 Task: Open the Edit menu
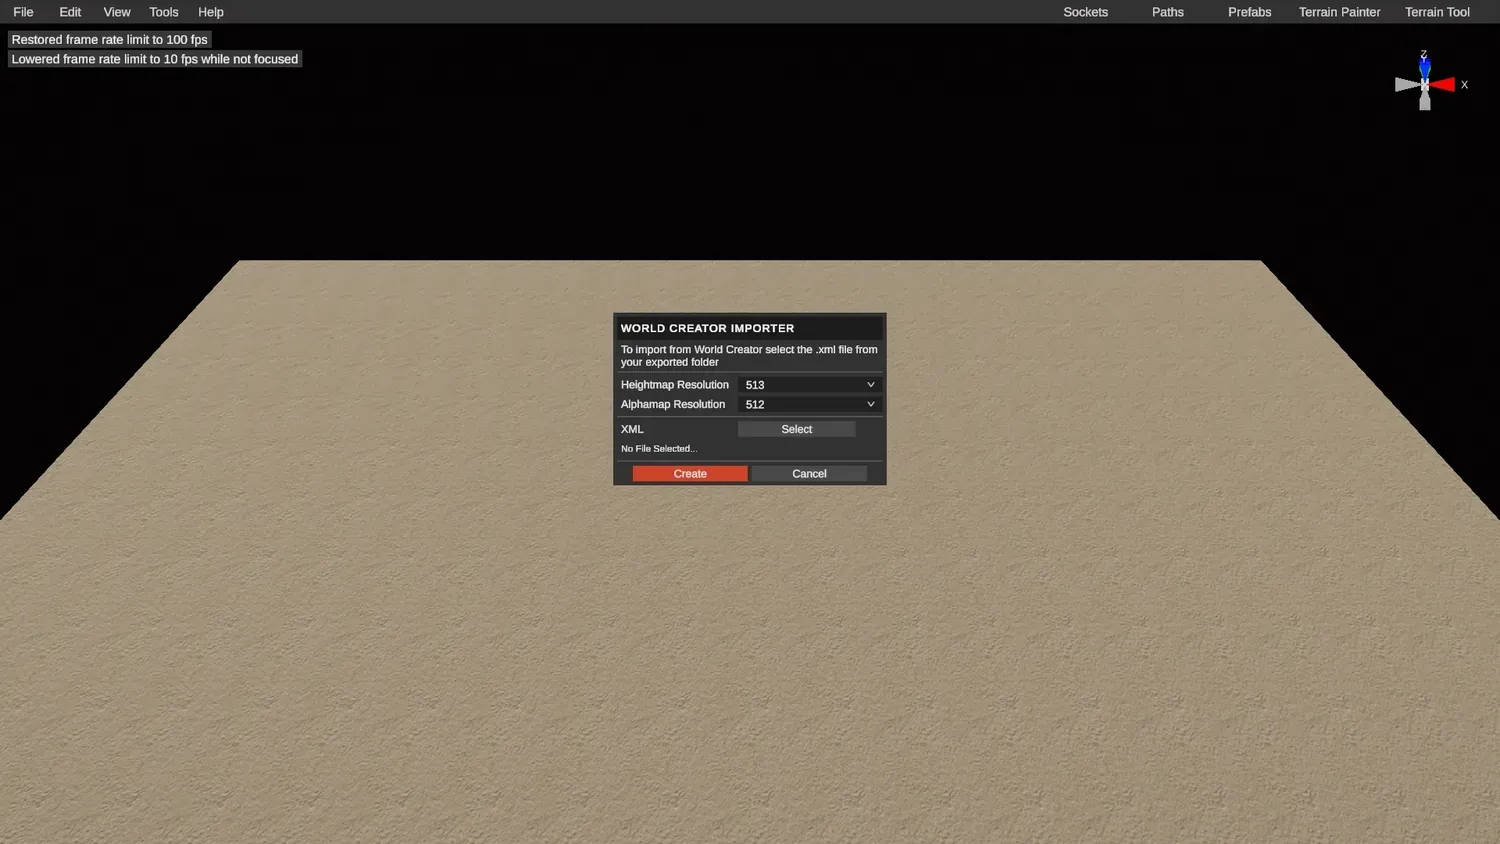pos(70,12)
